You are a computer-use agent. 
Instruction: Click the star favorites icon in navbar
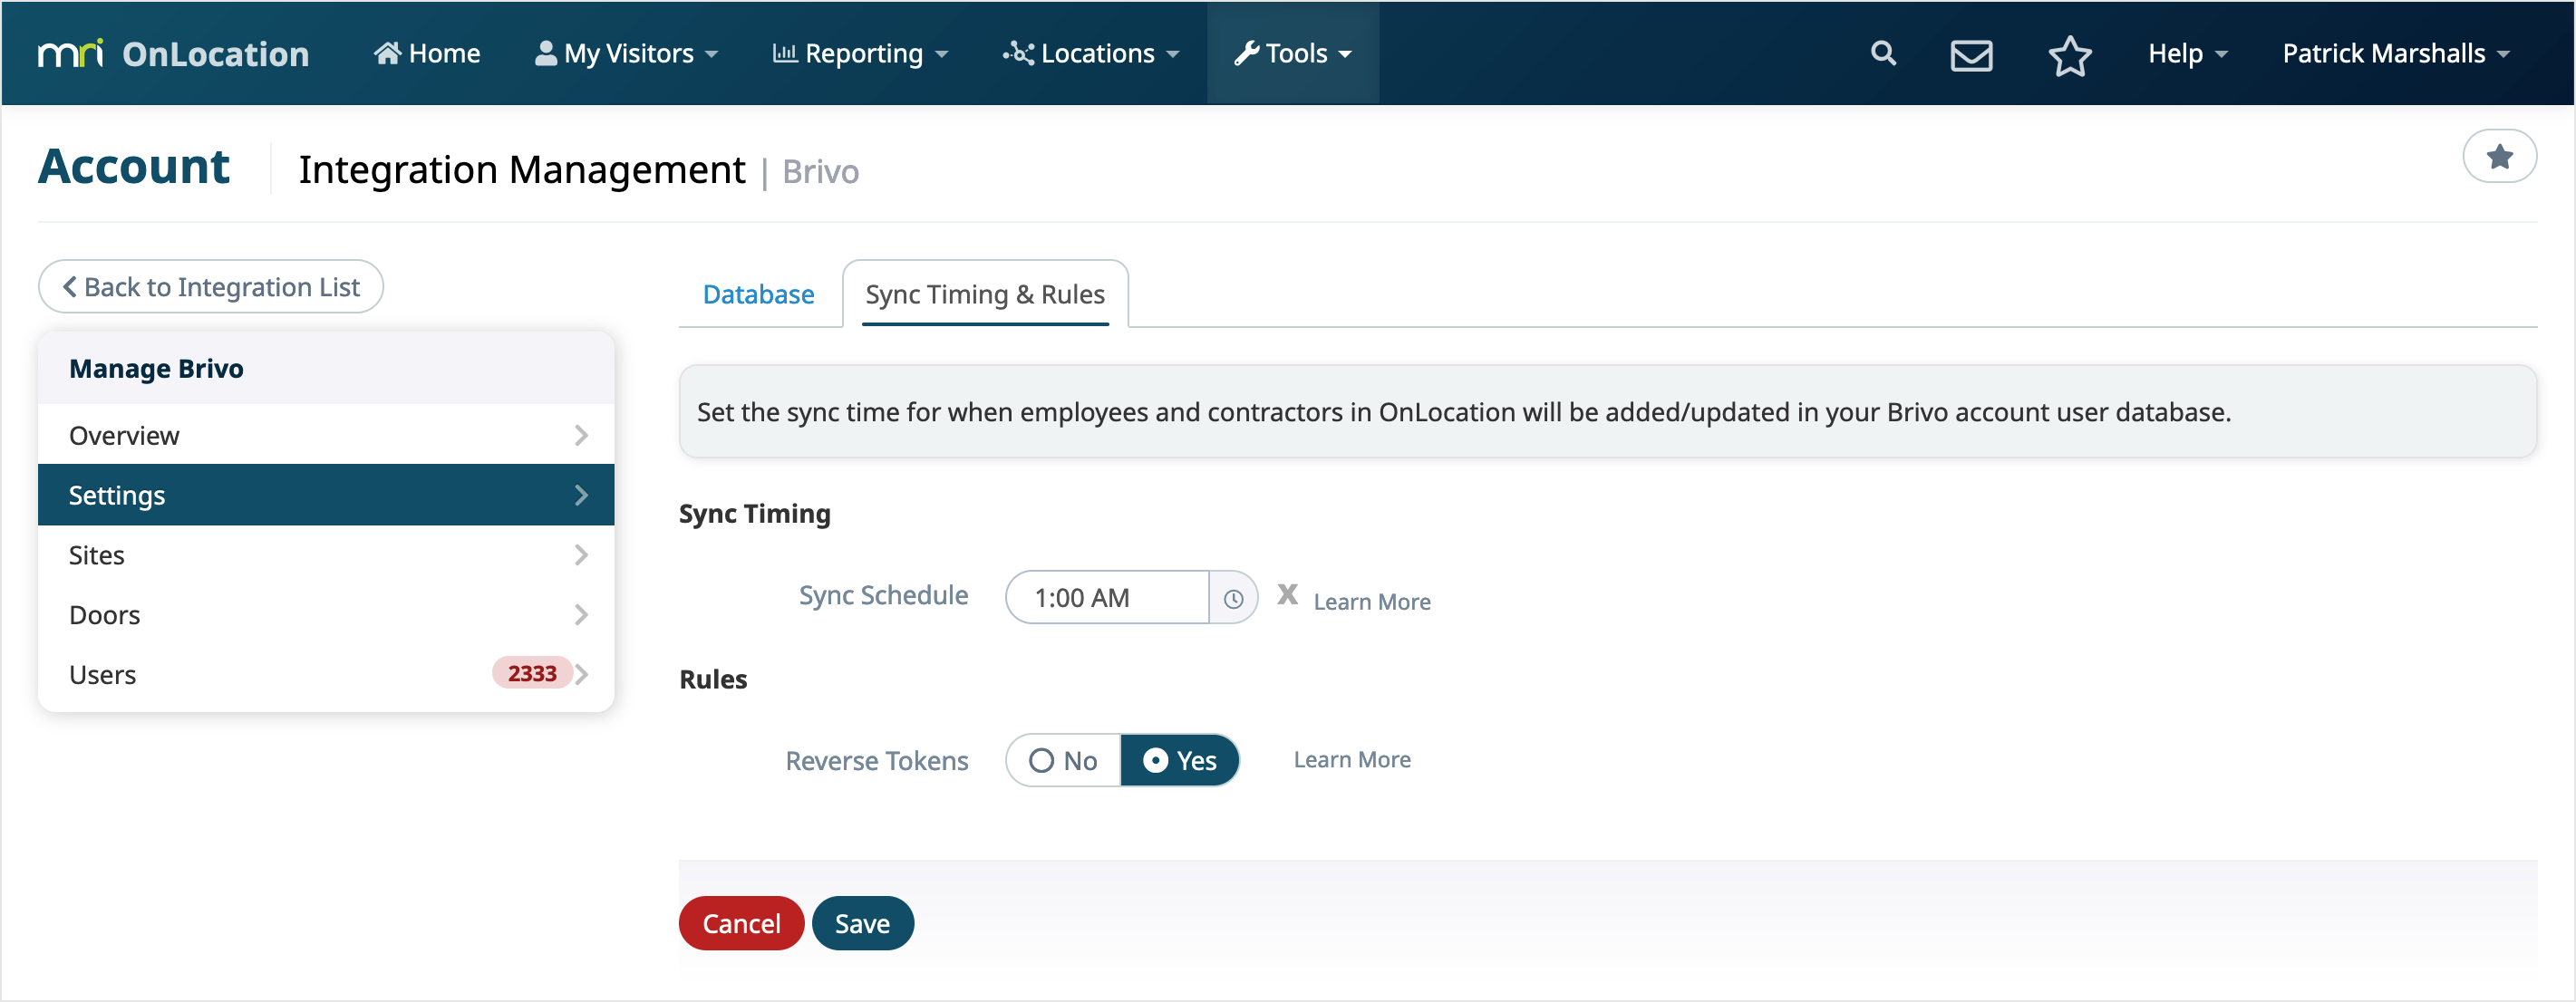[2069, 54]
